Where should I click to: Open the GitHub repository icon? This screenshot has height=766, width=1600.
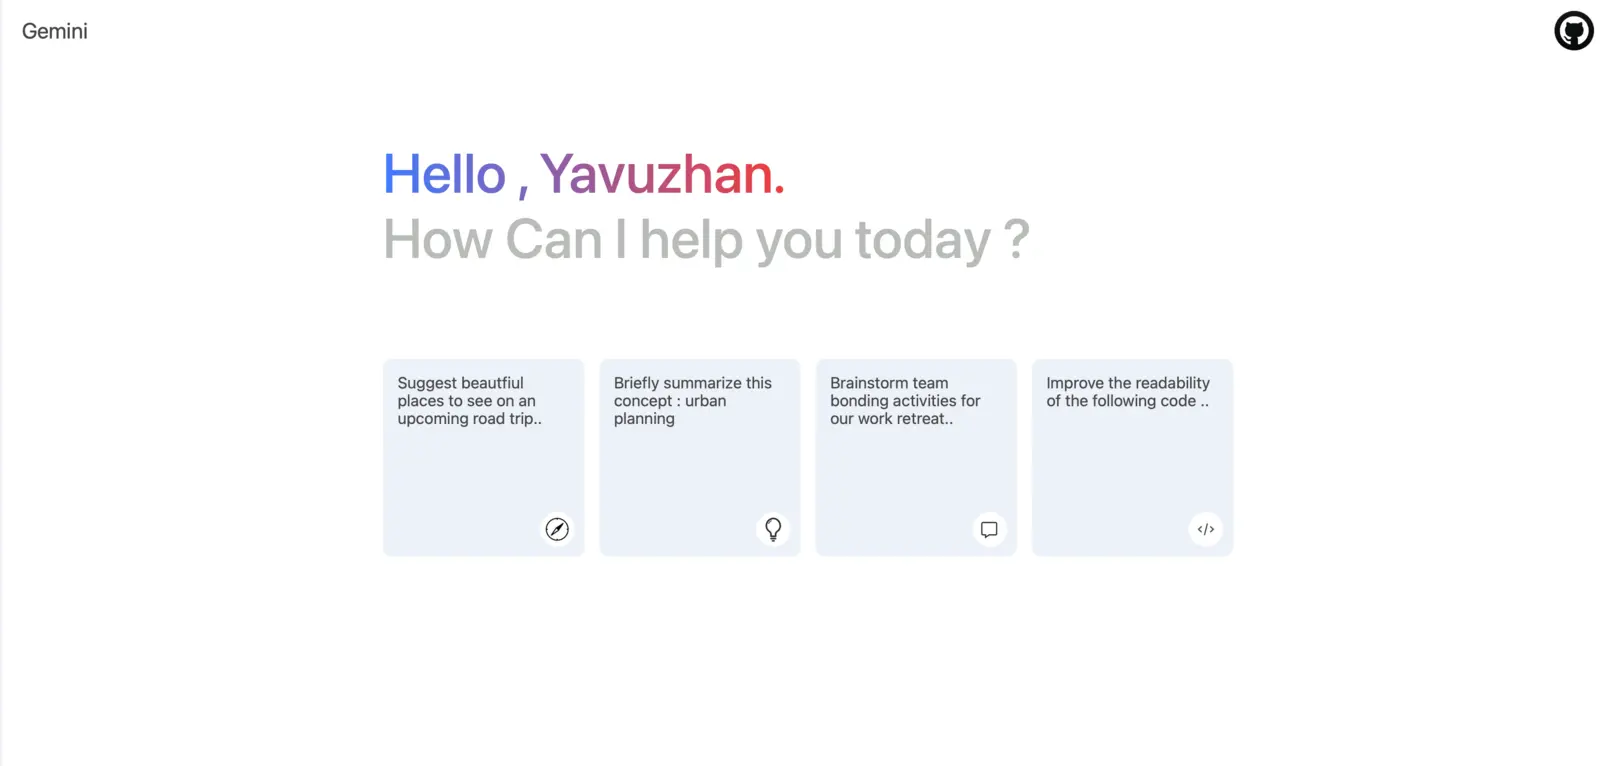pyautogui.click(x=1573, y=31)
